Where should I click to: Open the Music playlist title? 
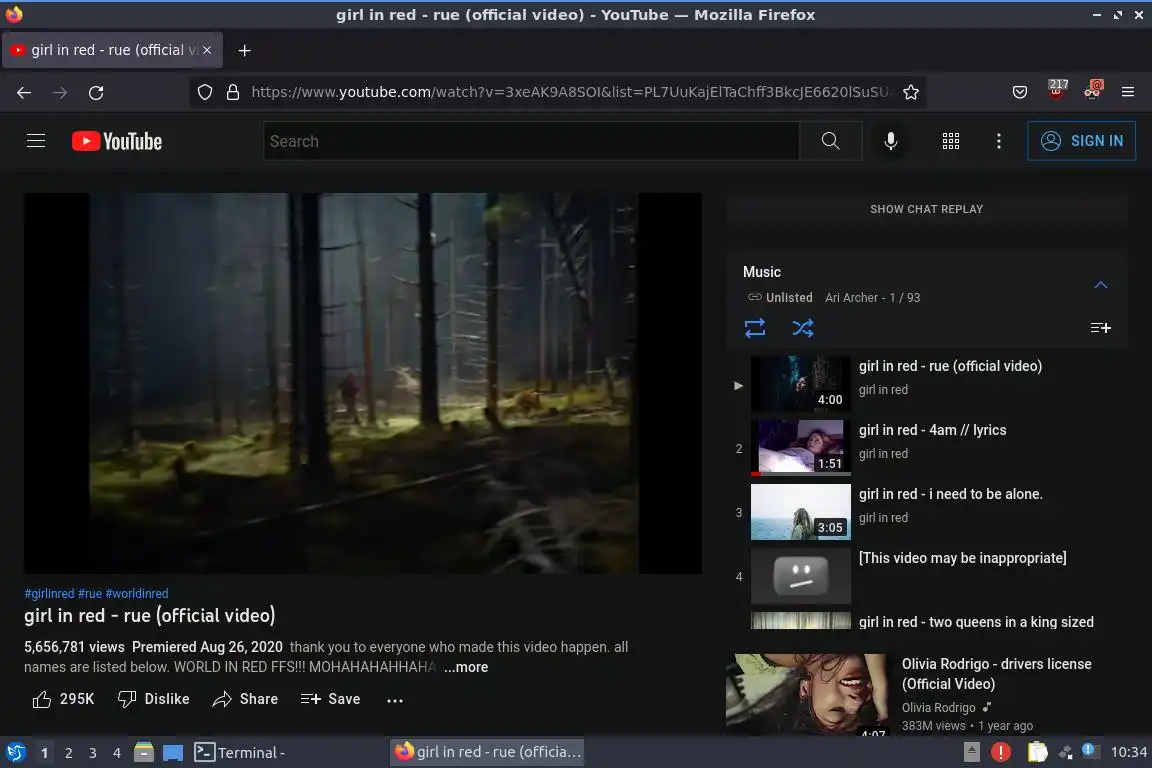(x=761, y=272)
